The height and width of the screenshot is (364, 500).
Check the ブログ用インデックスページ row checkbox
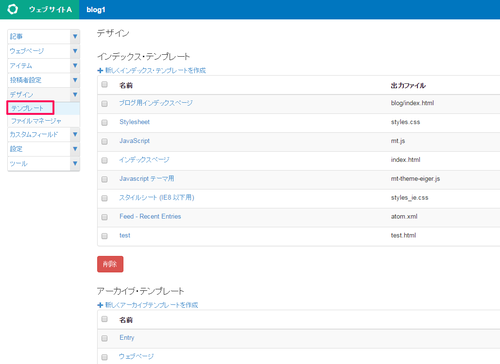[105, 104]
